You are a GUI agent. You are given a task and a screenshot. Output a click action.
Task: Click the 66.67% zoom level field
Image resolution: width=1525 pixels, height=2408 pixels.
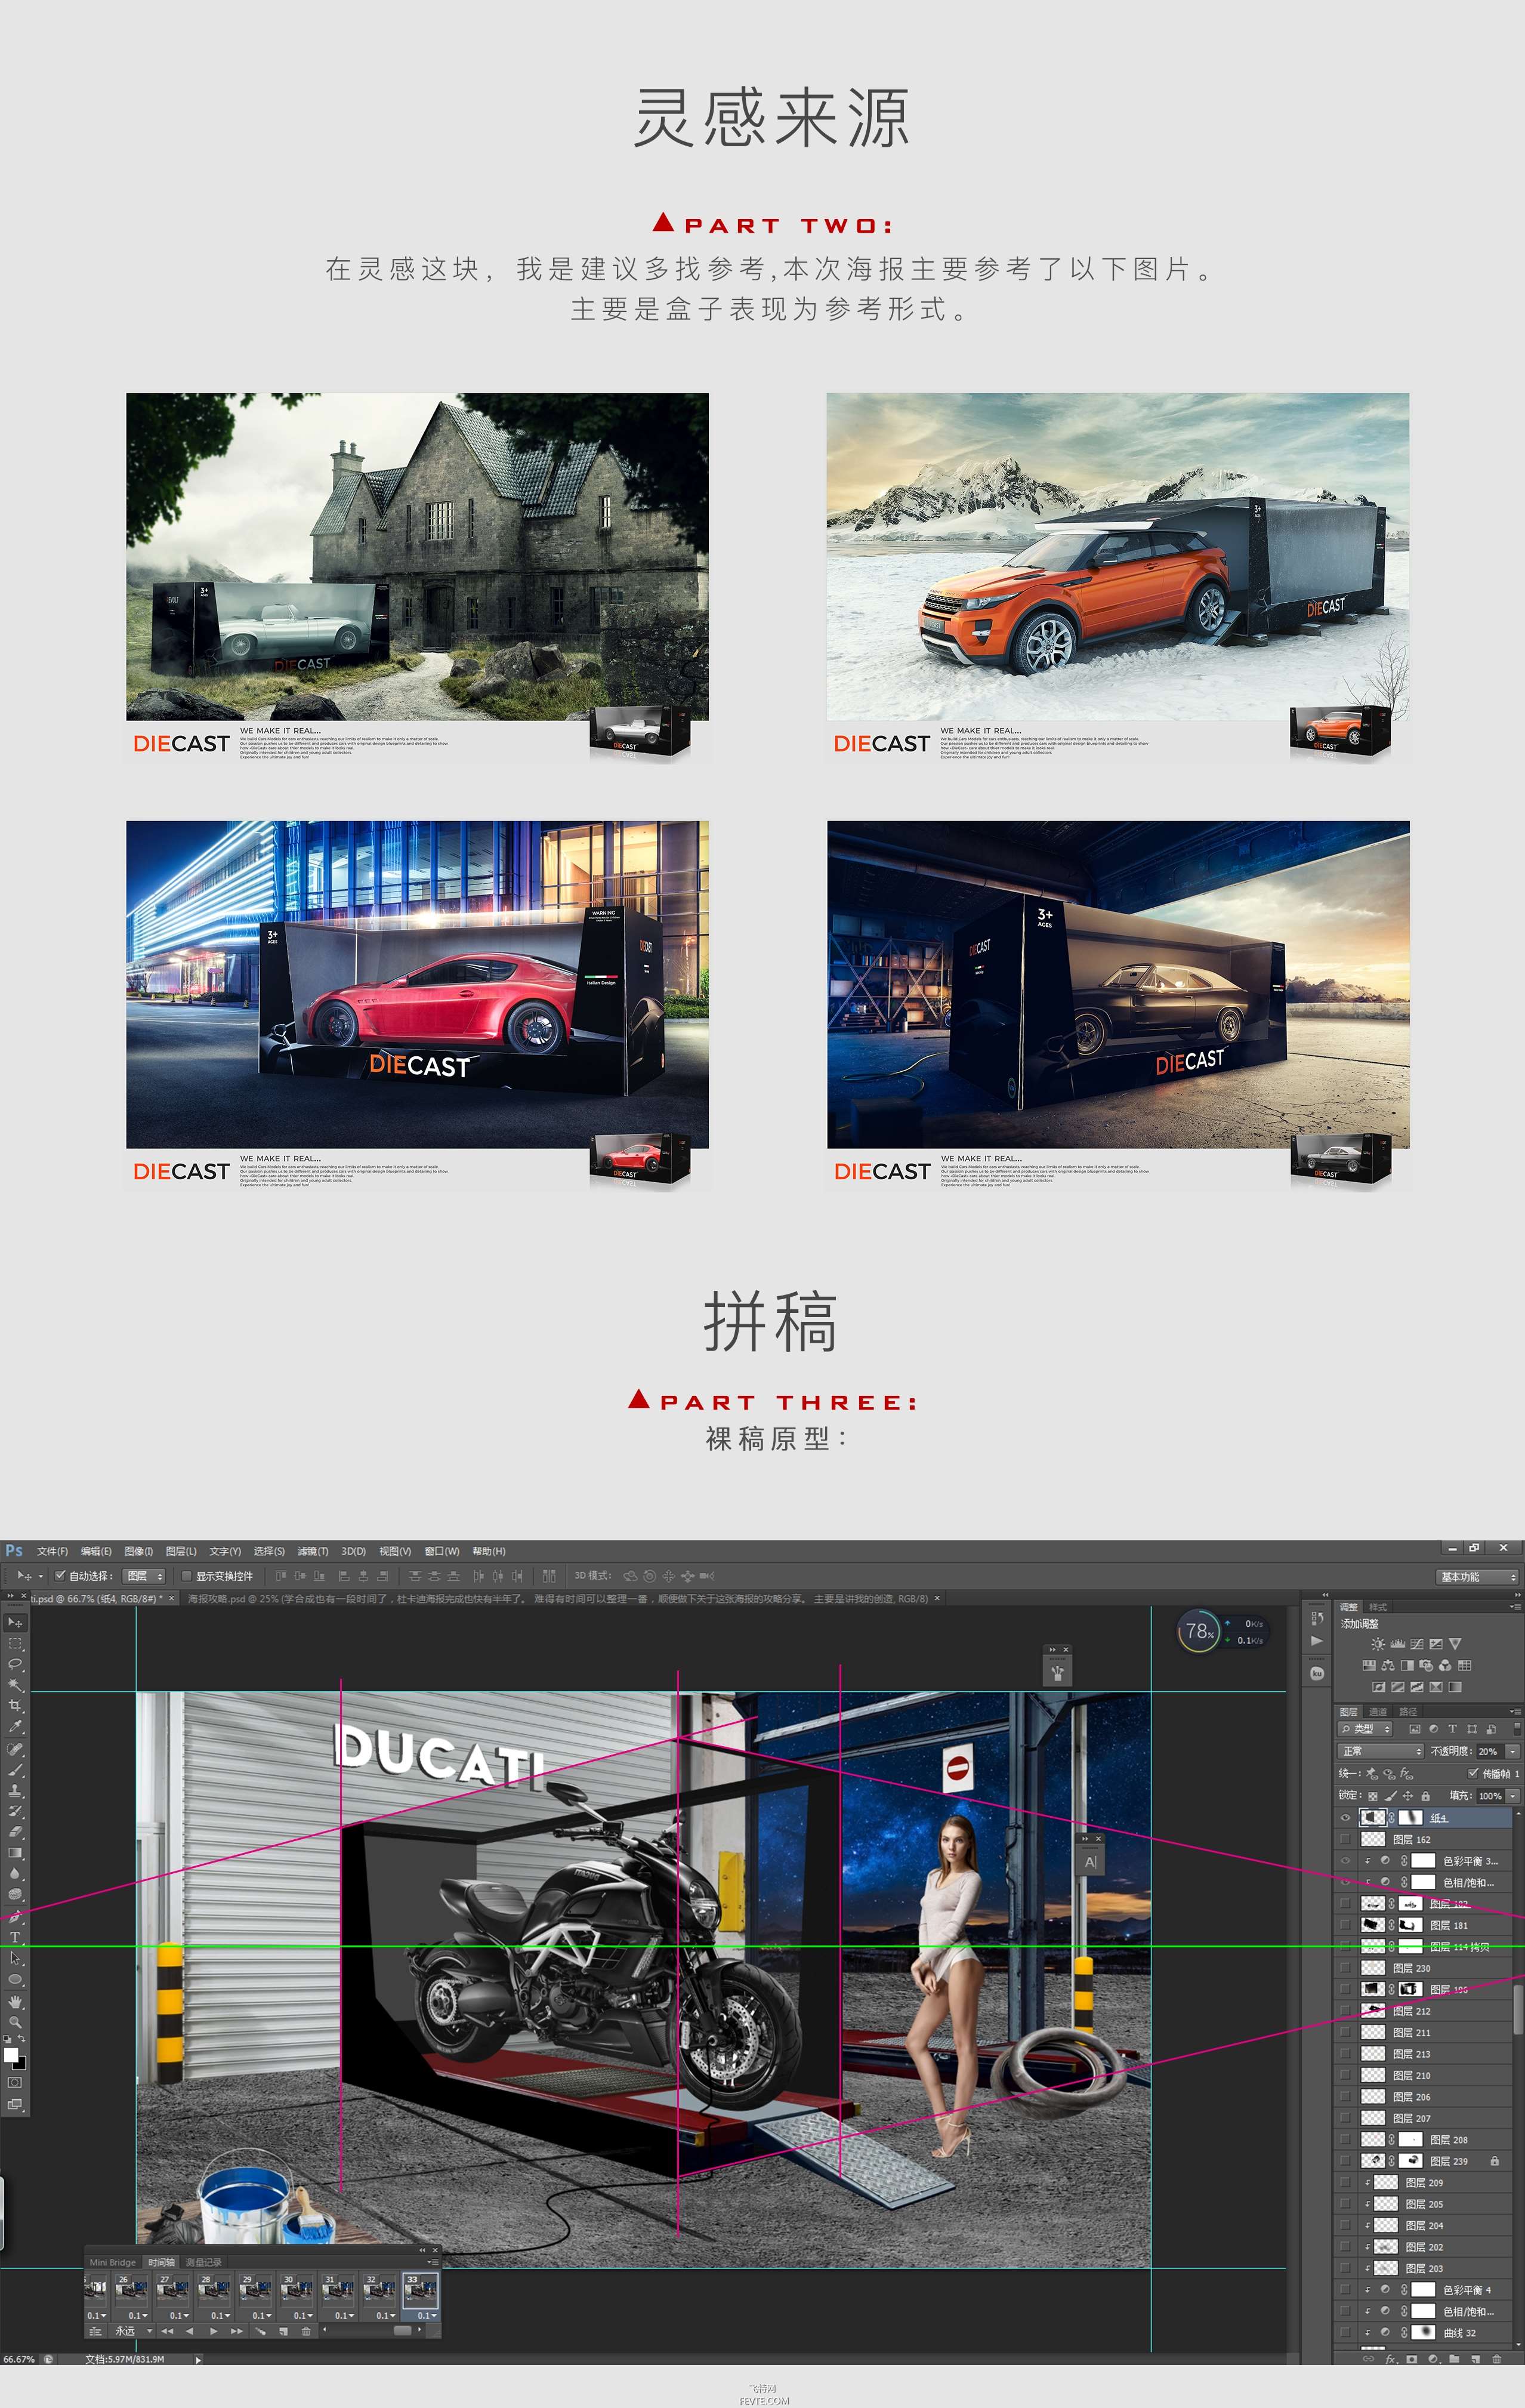19,2359
